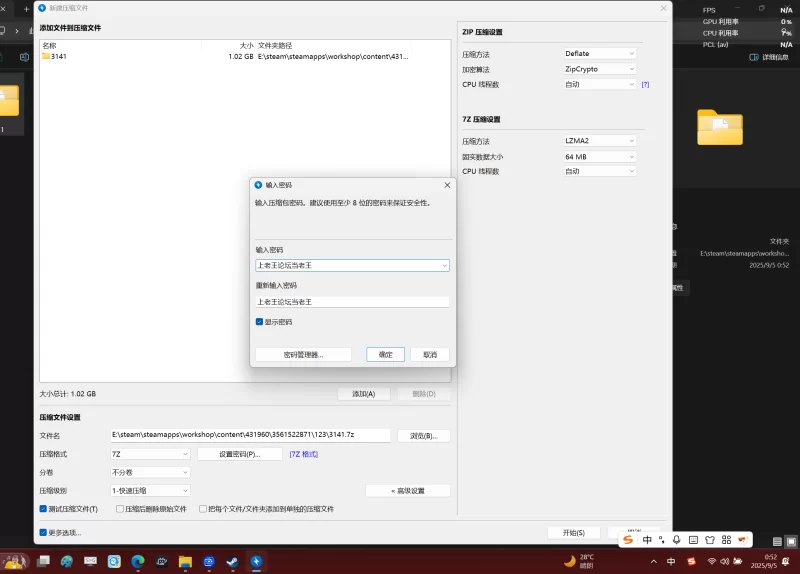The image size is (800, 574).
Task: Click the microphone voice input on Sogou bar
Action: 677,540
